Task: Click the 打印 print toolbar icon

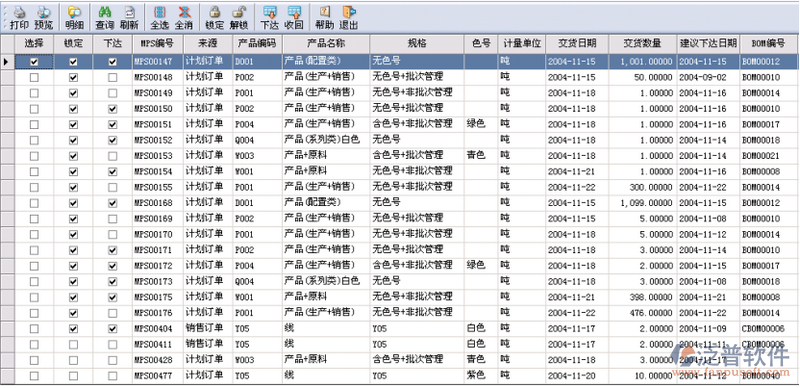Action: click(x=19, y=17)
